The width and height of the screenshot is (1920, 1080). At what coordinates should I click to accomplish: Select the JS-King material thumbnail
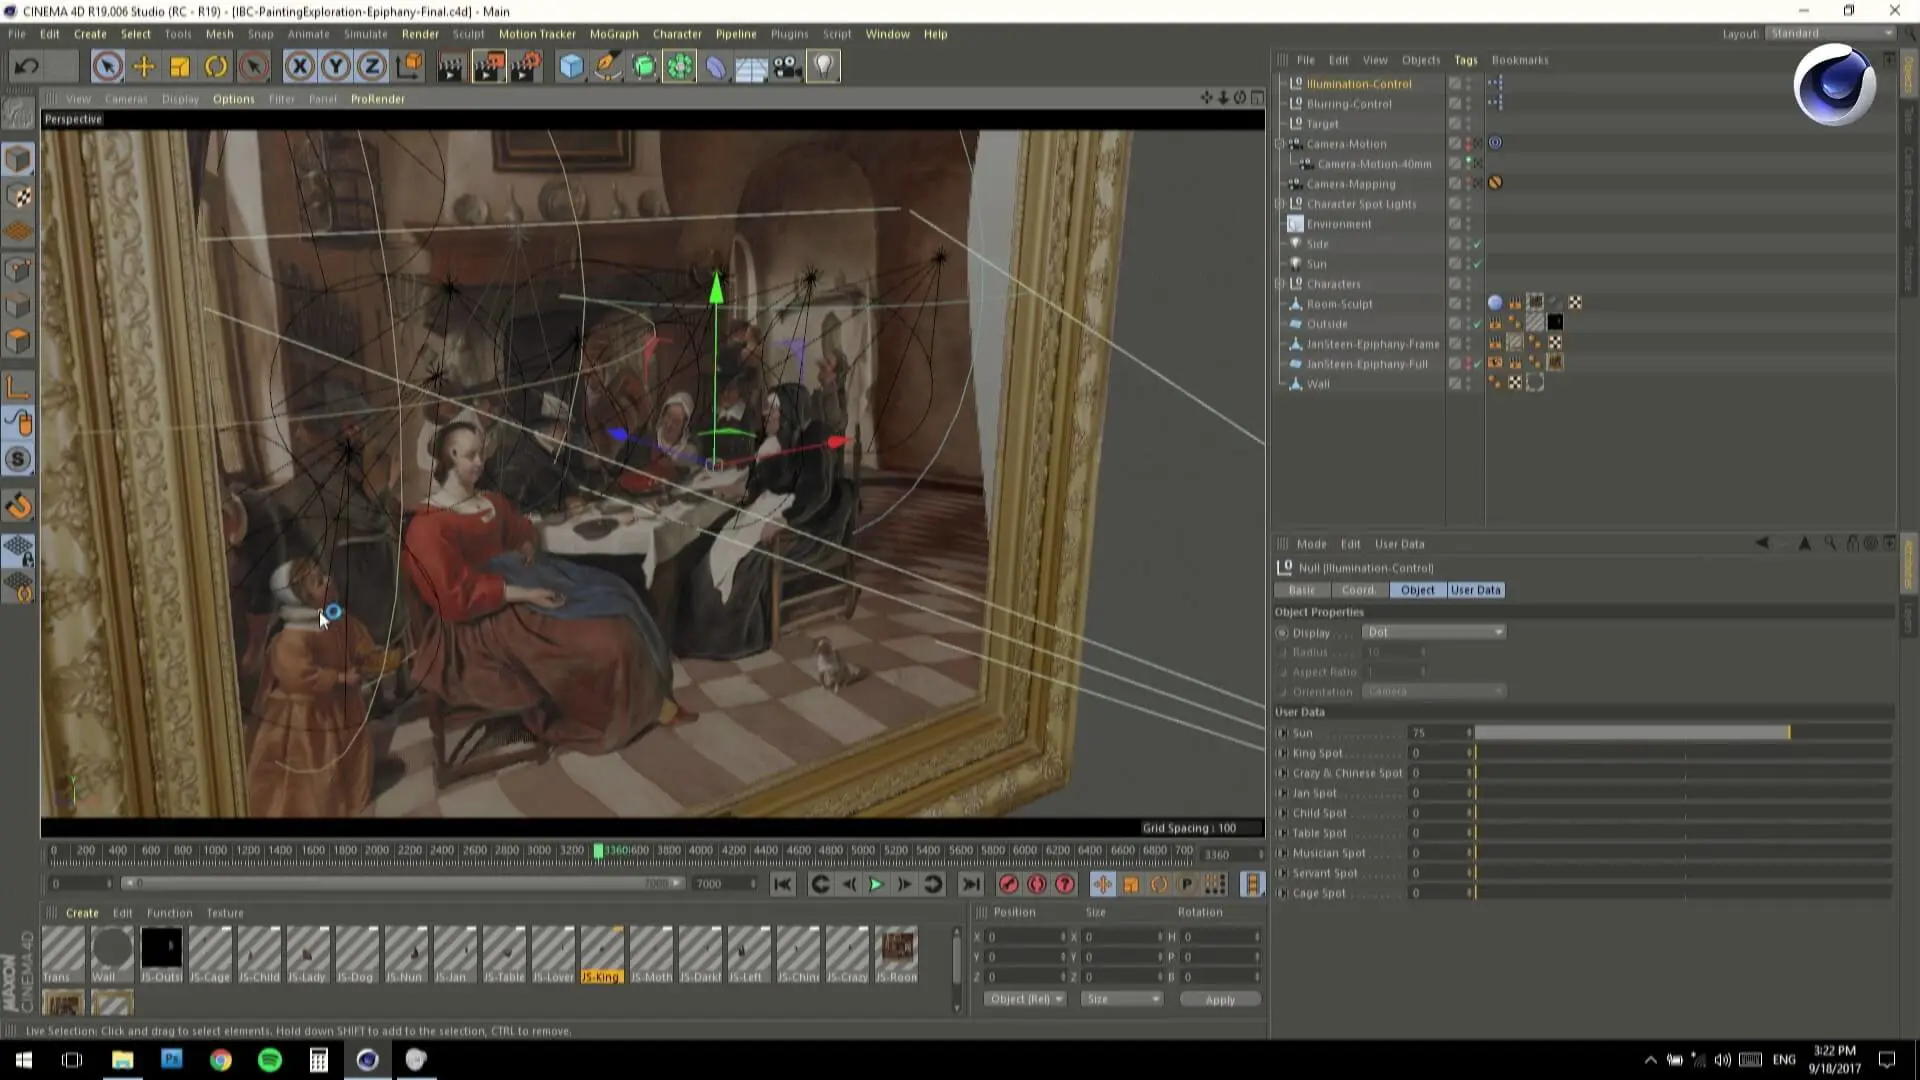[601, 955]
